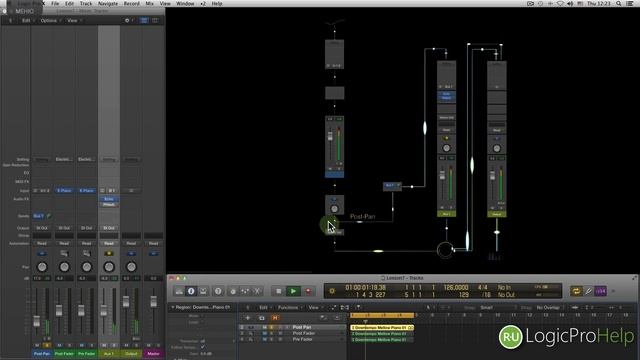Toggle stereo mode icon on Post Pan strip
The image size is (640, 360).
pos(42,253)
